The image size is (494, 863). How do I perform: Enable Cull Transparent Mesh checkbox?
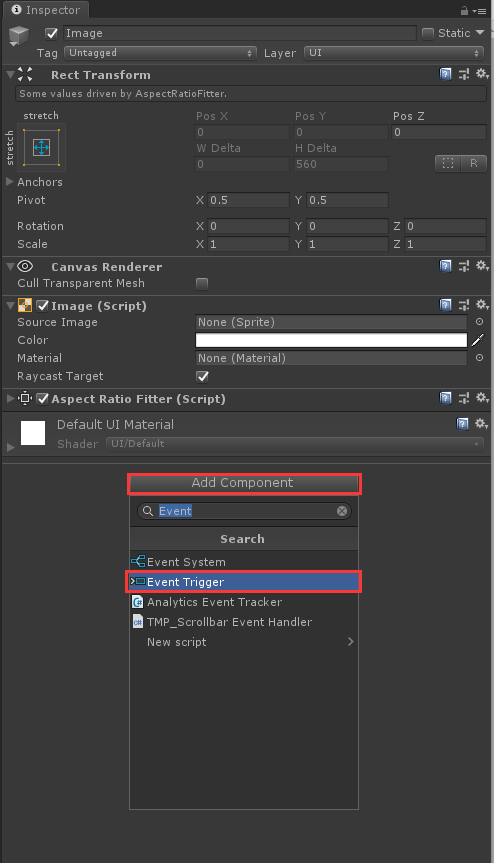[202, 283]
